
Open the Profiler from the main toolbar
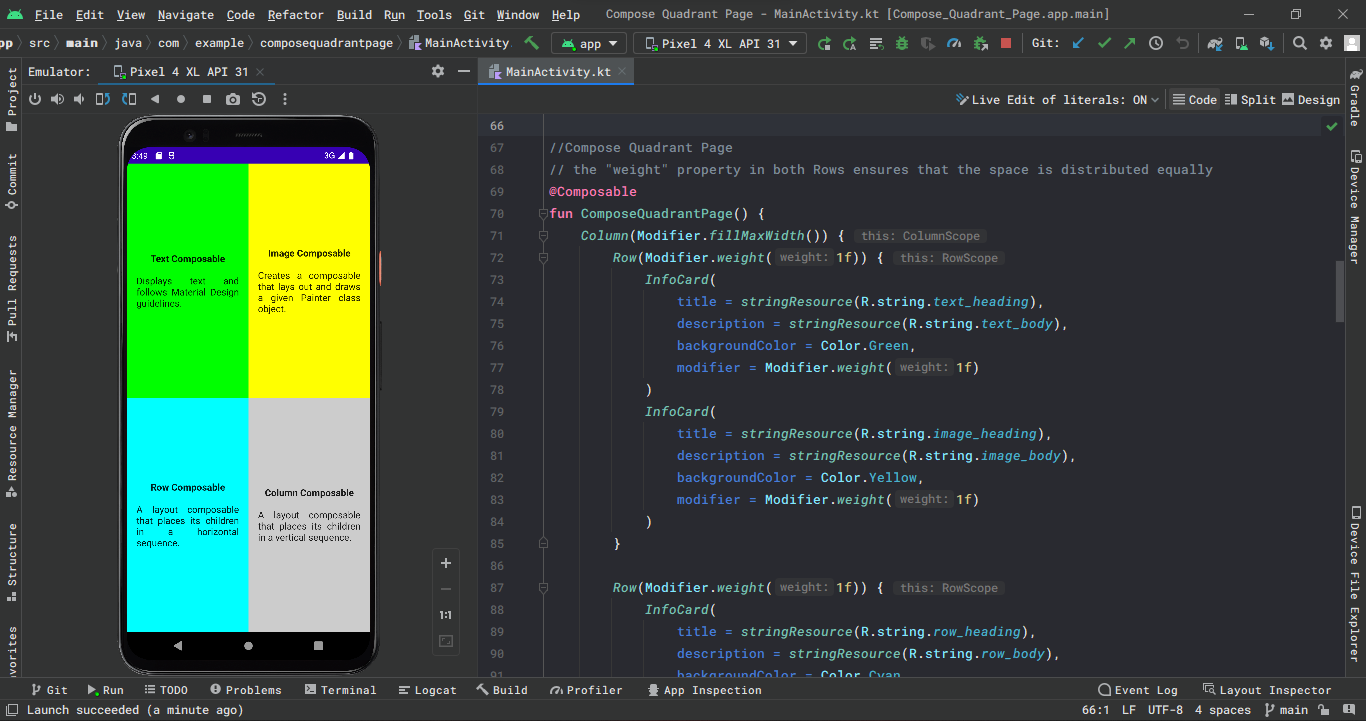pos(954,43)
